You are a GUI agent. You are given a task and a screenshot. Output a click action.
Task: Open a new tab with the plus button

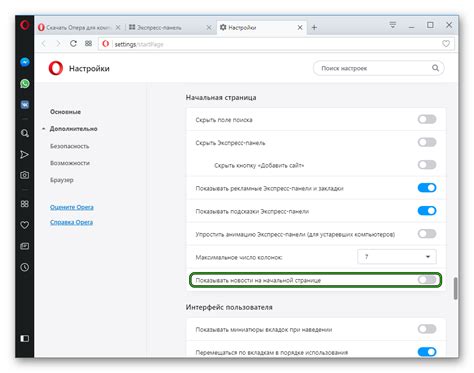pos(314,28)
